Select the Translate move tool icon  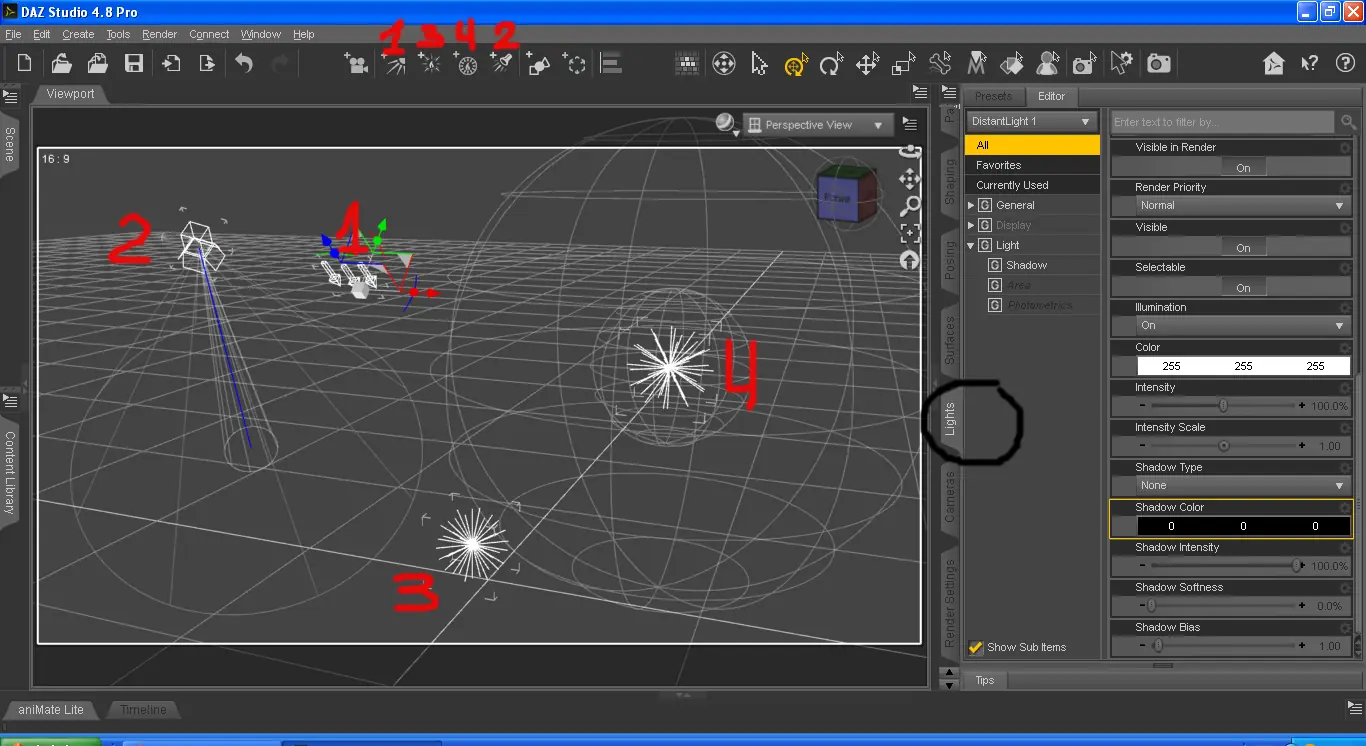(867, 65)
